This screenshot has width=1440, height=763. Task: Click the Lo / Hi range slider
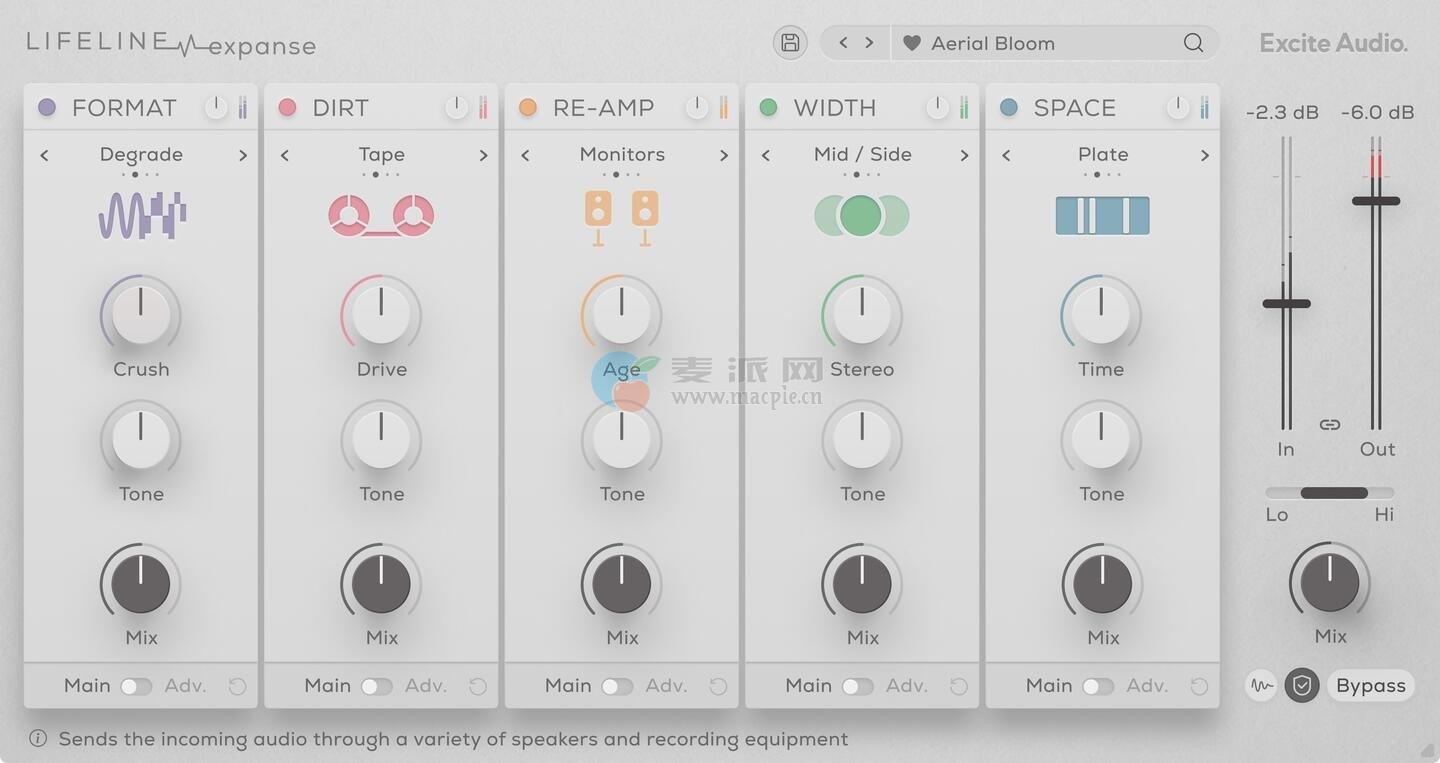pos(1330,493)
